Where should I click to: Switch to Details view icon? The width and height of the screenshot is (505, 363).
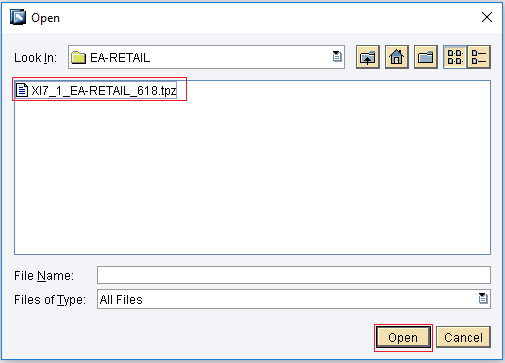[x=479, y=57]
